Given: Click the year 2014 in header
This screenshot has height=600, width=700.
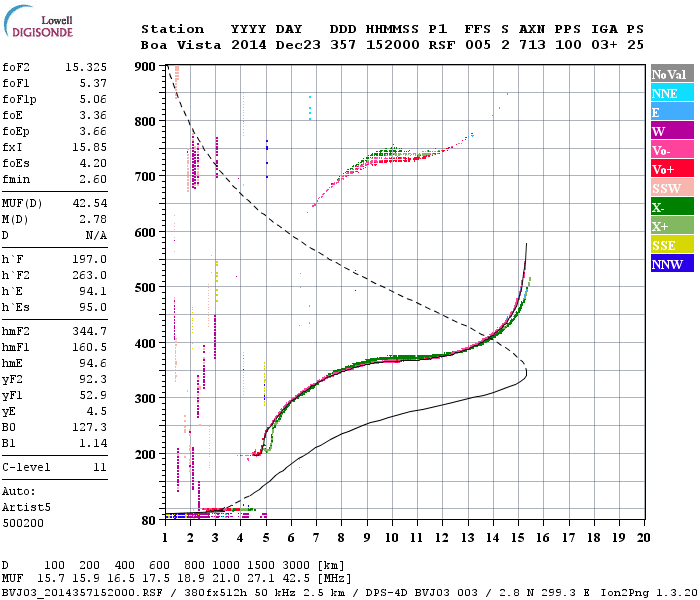Looking at the screenshot, I should [x=249, y=46].
